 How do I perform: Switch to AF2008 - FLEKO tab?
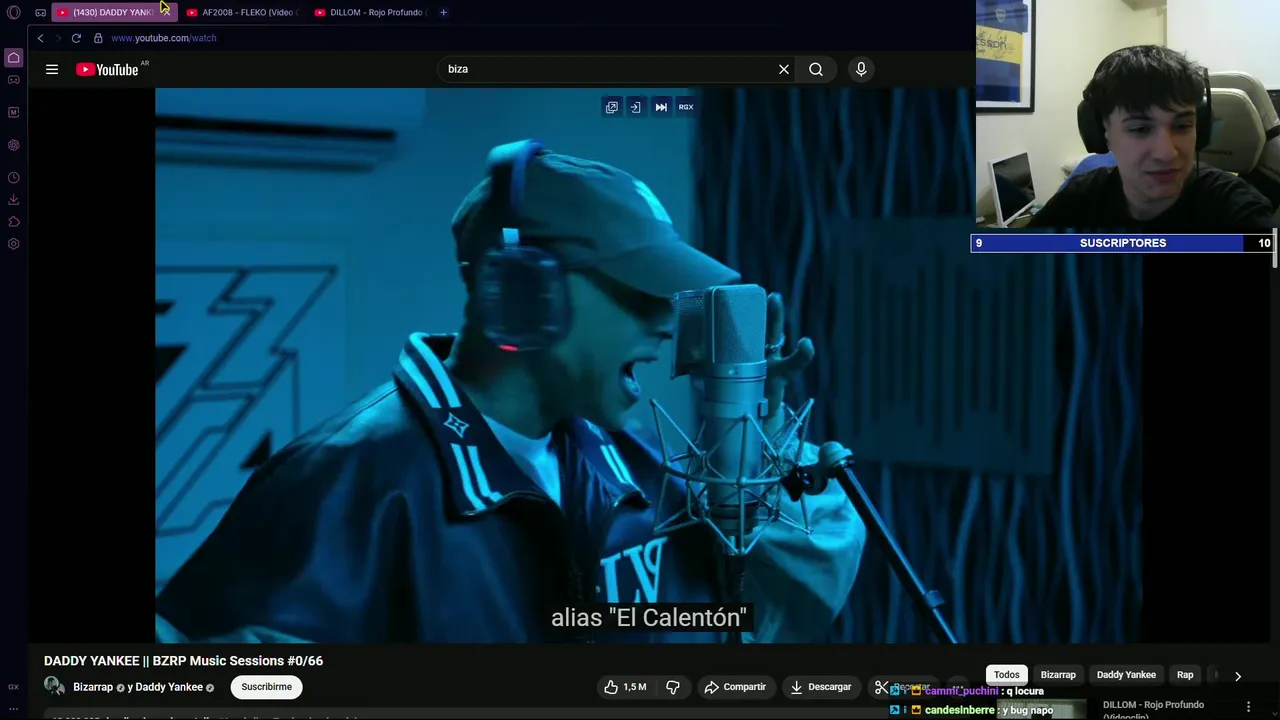click(240, 12)
